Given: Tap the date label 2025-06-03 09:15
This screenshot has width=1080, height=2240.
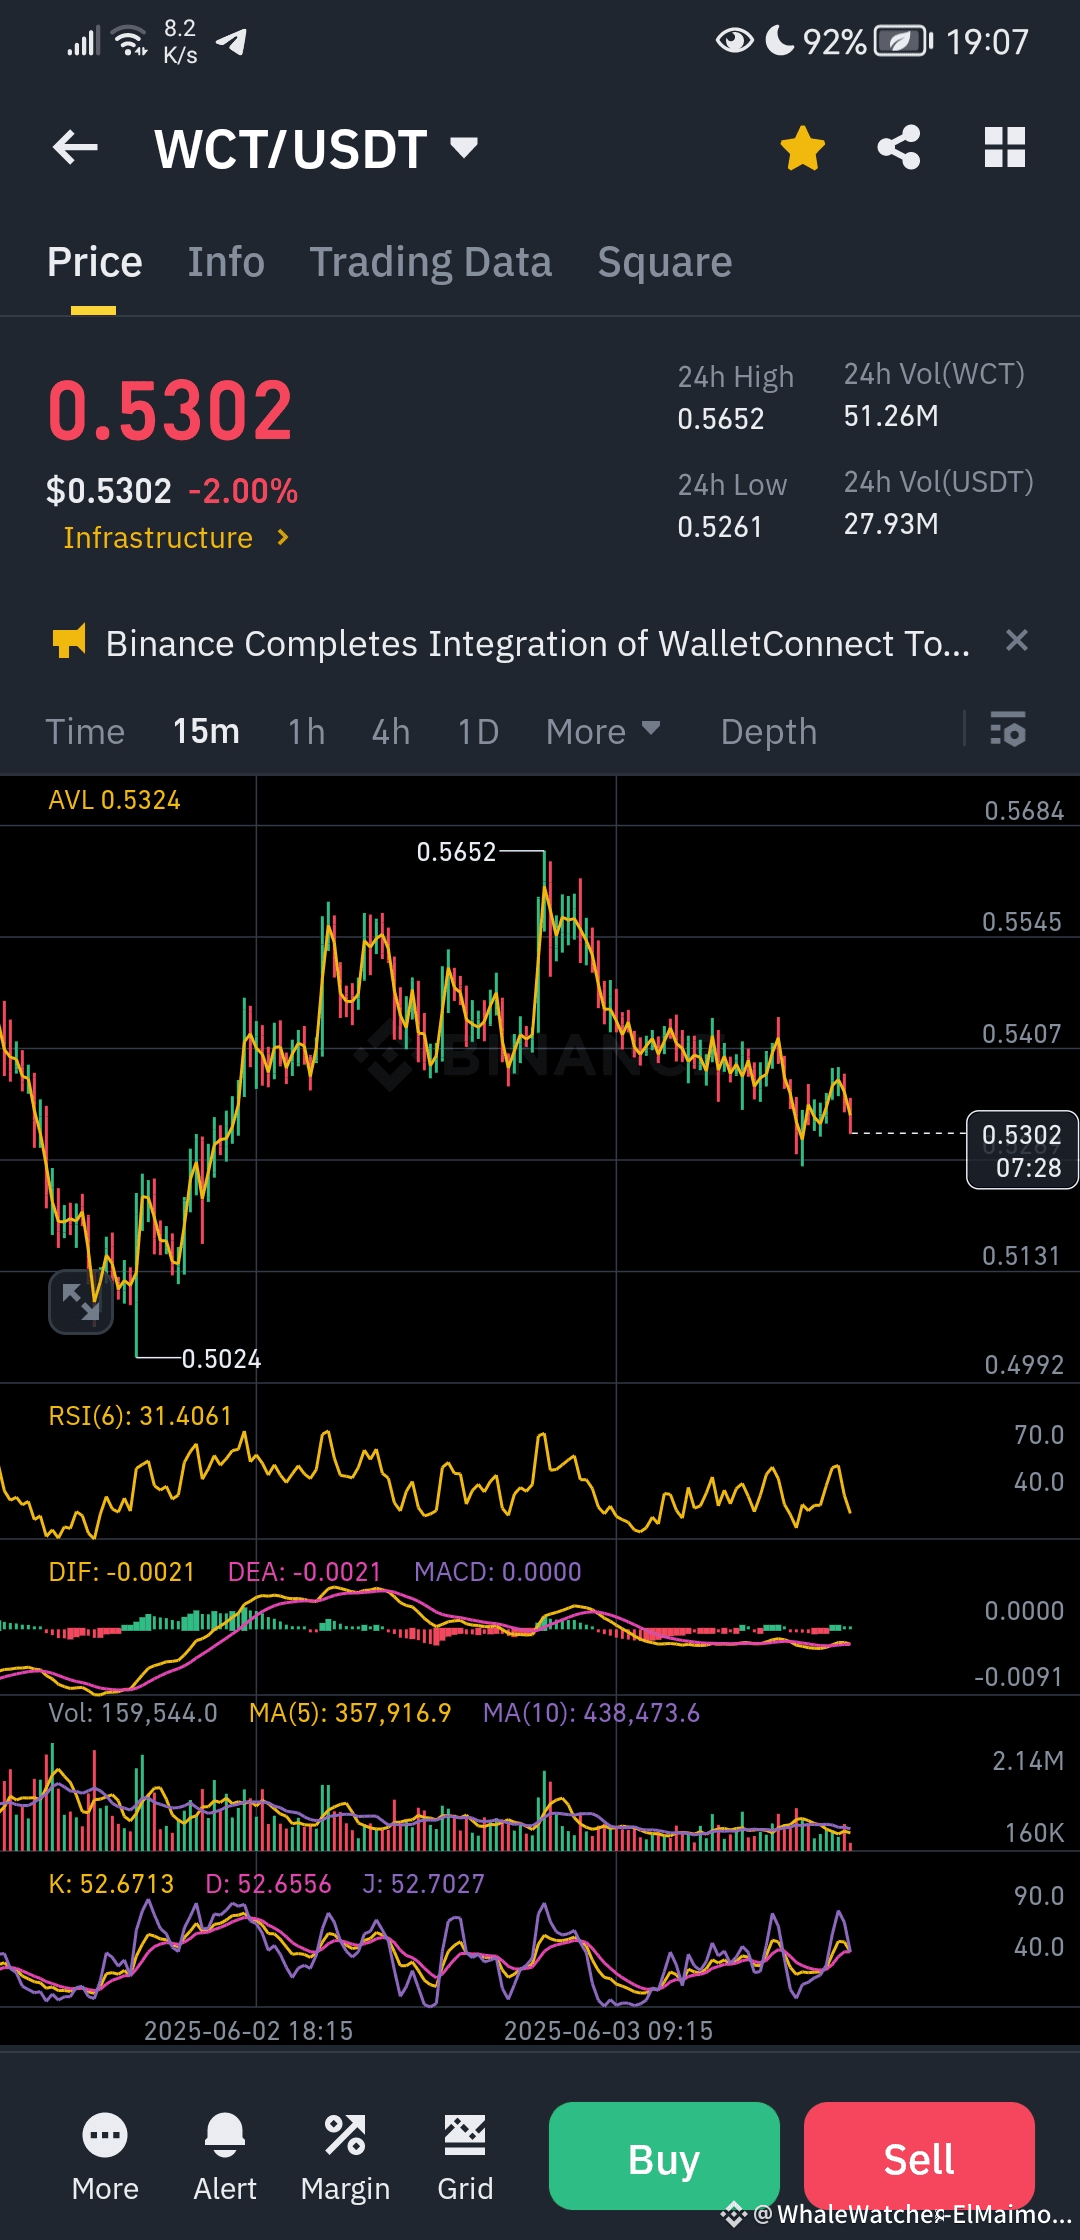Looking at the screenshot, I should pyautogui.click(x=608, y=2031).
